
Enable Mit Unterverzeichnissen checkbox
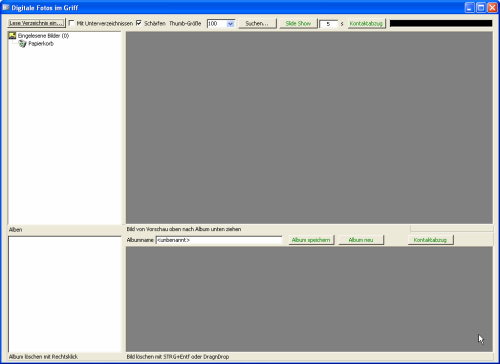pos(71,23)
